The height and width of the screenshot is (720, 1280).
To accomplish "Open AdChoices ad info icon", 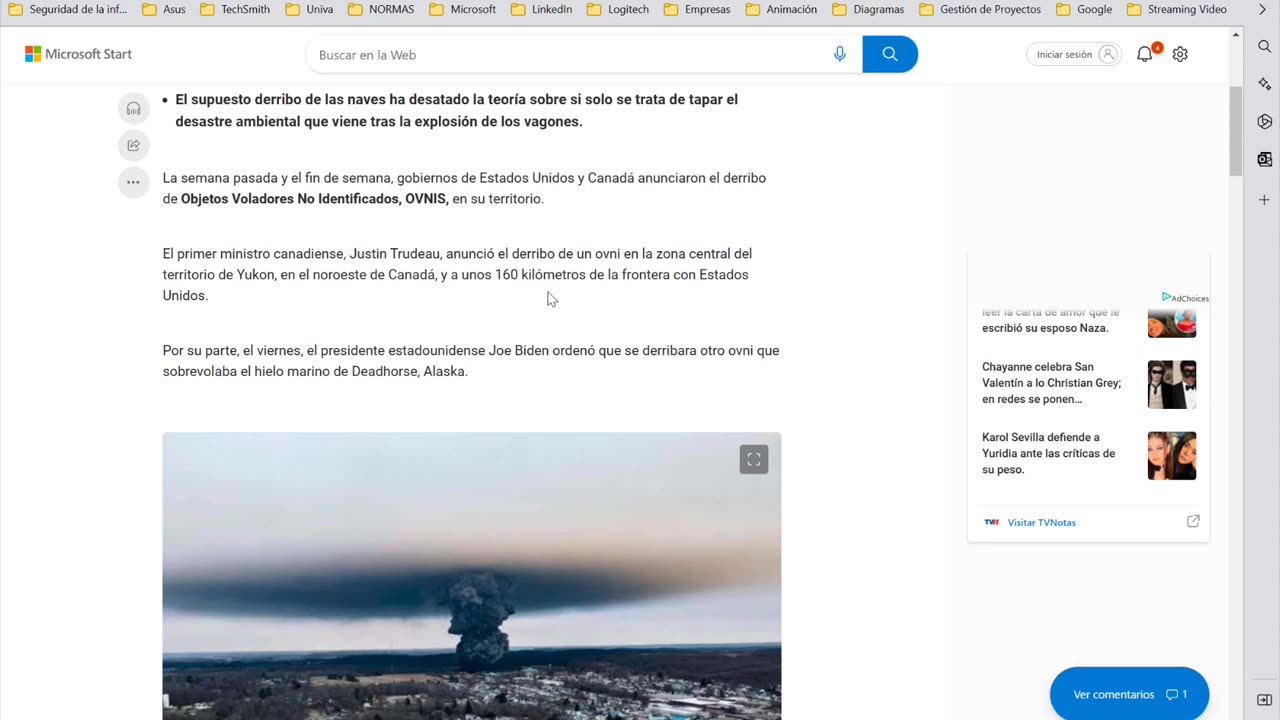I will tap(1185, 298).
